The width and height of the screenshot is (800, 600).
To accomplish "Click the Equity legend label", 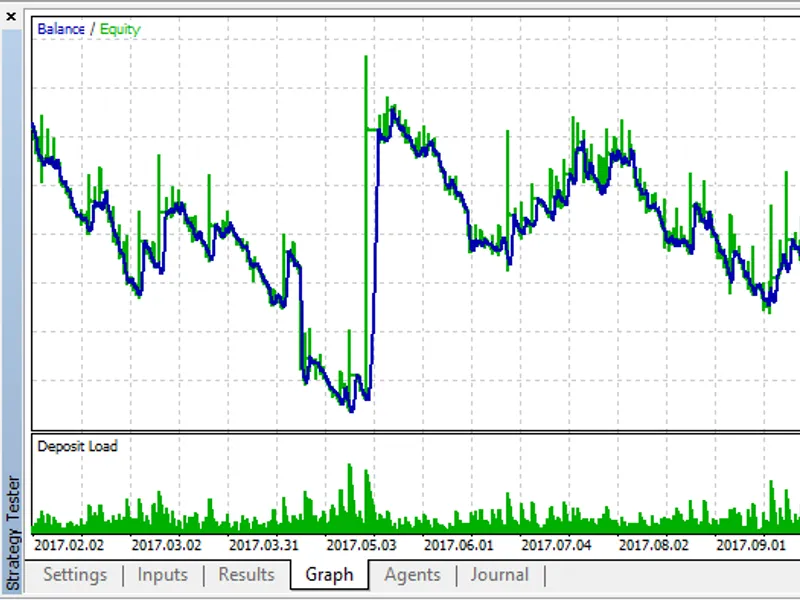I will click(x=120, y=30).
